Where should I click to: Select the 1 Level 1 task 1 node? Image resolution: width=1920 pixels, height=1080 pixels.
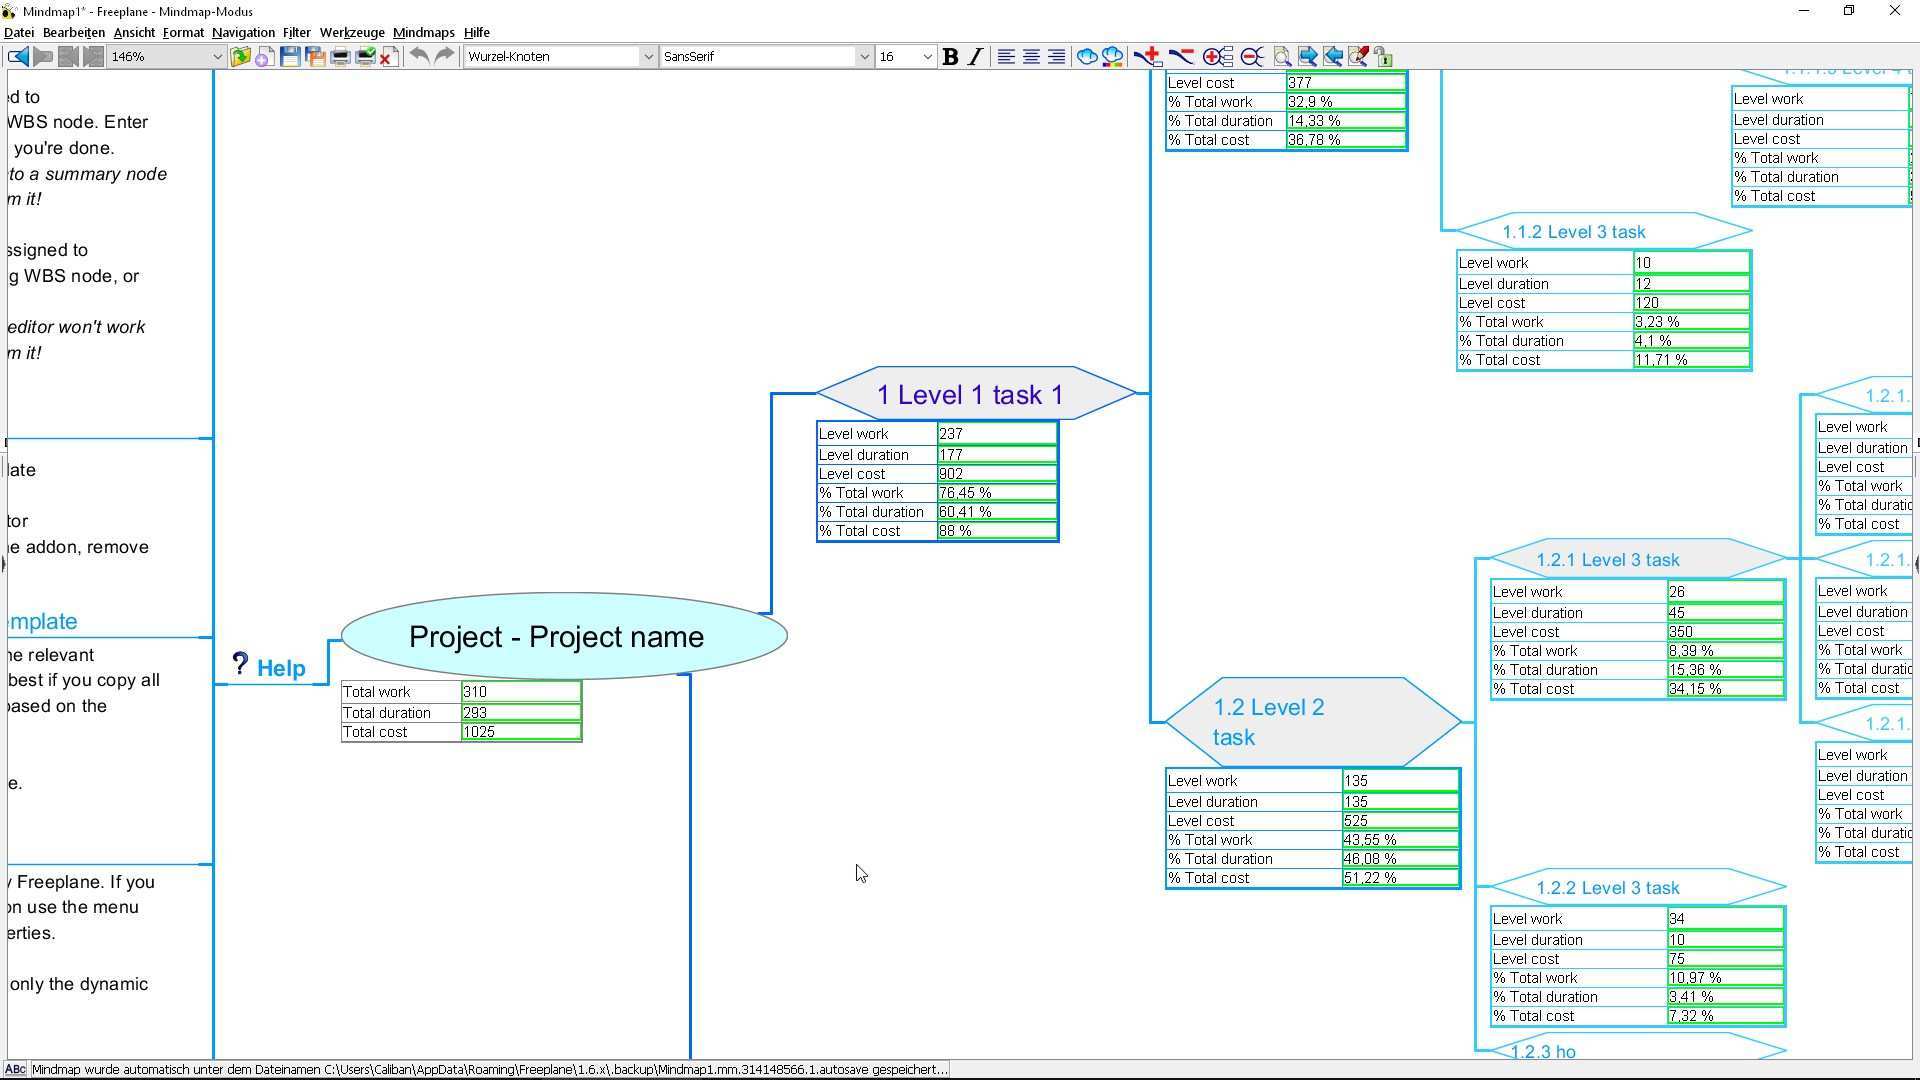(x=969, y=395)
